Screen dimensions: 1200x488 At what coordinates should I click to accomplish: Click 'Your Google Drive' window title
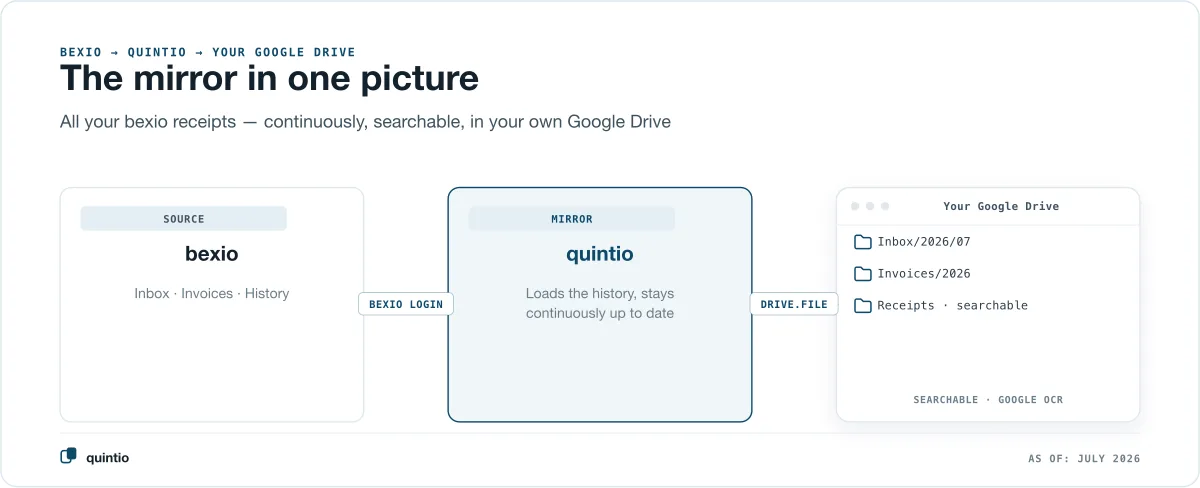tap(1001, 206)
